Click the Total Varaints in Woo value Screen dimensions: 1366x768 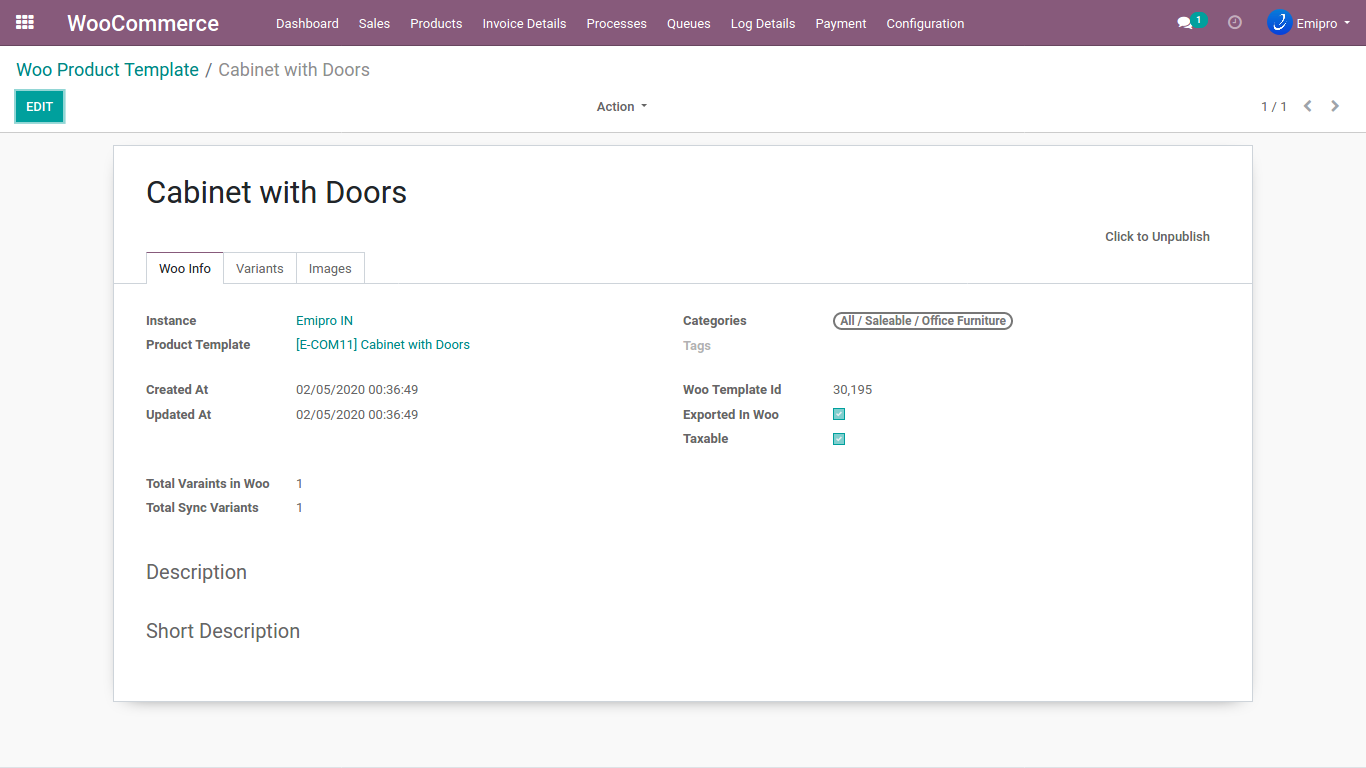pyautogui.click(x=299, y=484)
